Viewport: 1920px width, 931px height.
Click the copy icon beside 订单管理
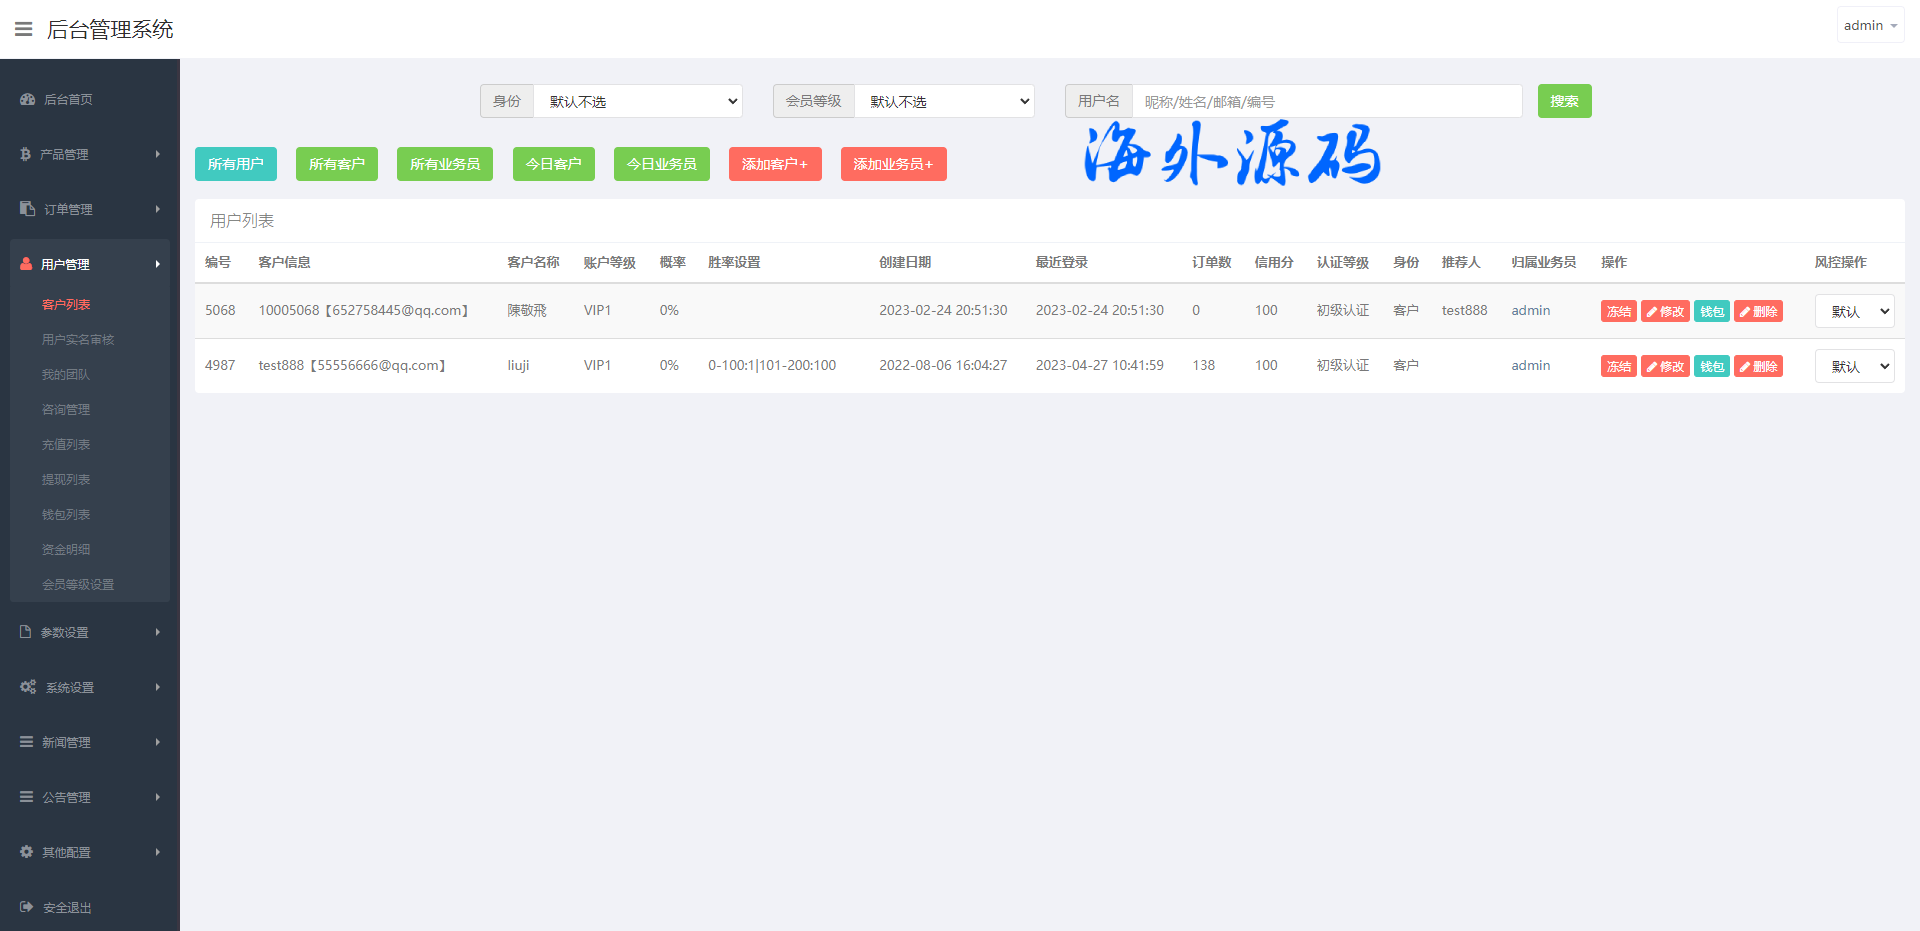click(27, 209)
